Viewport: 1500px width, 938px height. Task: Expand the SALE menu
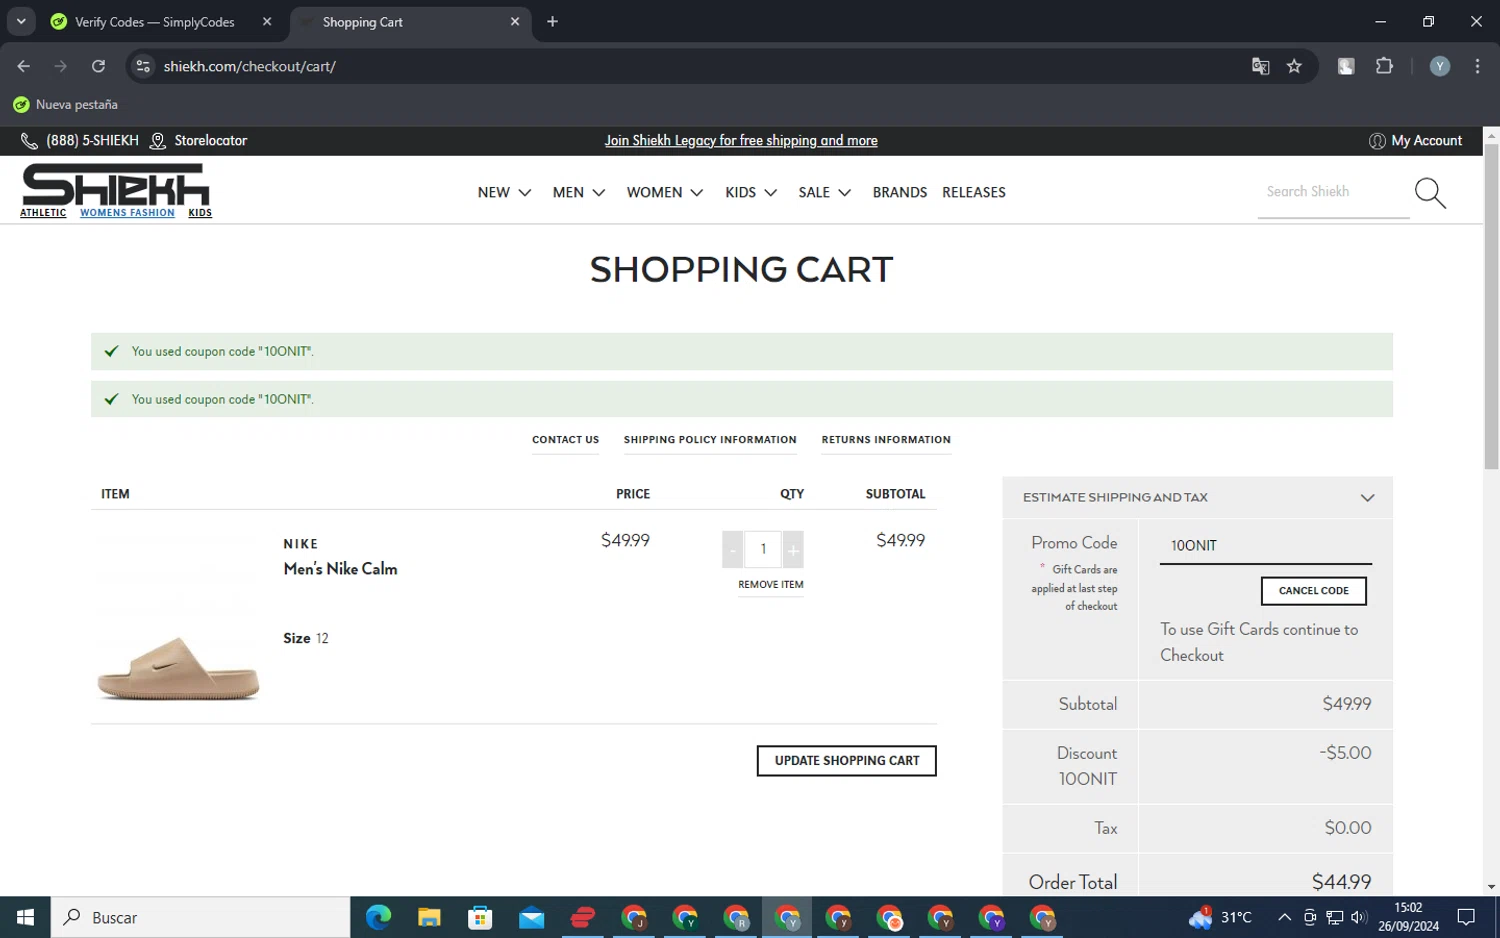coord(825,192)
